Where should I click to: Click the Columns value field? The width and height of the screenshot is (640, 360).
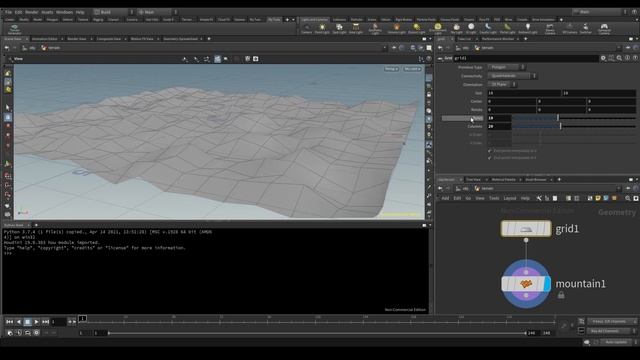pyautogui.click(x=499, y=126)
